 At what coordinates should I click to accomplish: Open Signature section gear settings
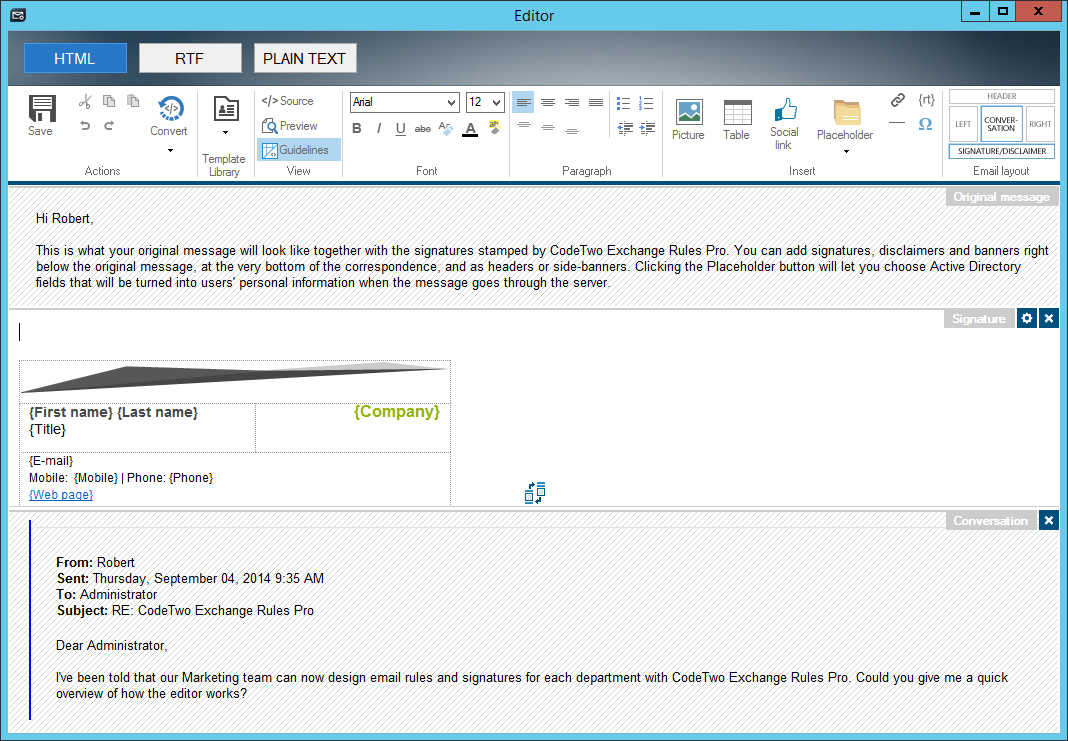(1027, 318)
